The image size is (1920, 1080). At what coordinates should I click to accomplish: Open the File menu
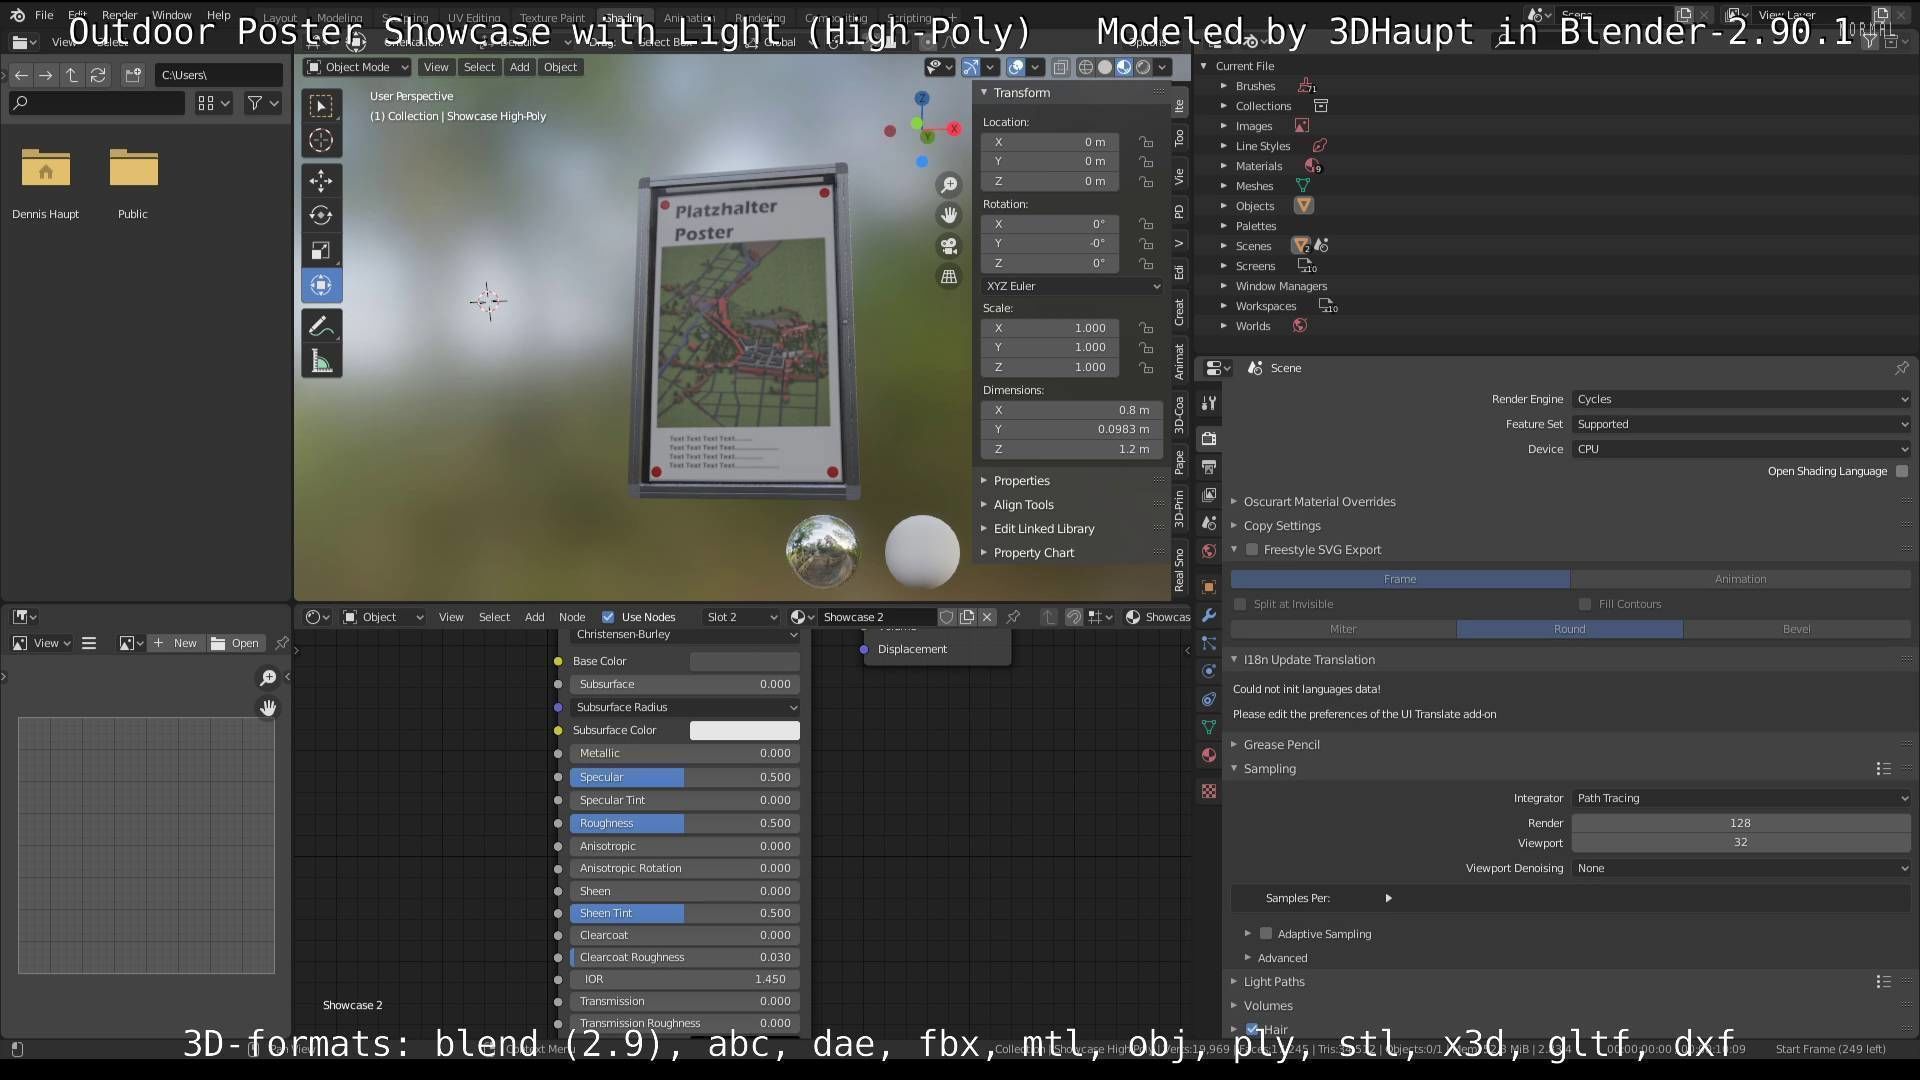click(44, 15)
